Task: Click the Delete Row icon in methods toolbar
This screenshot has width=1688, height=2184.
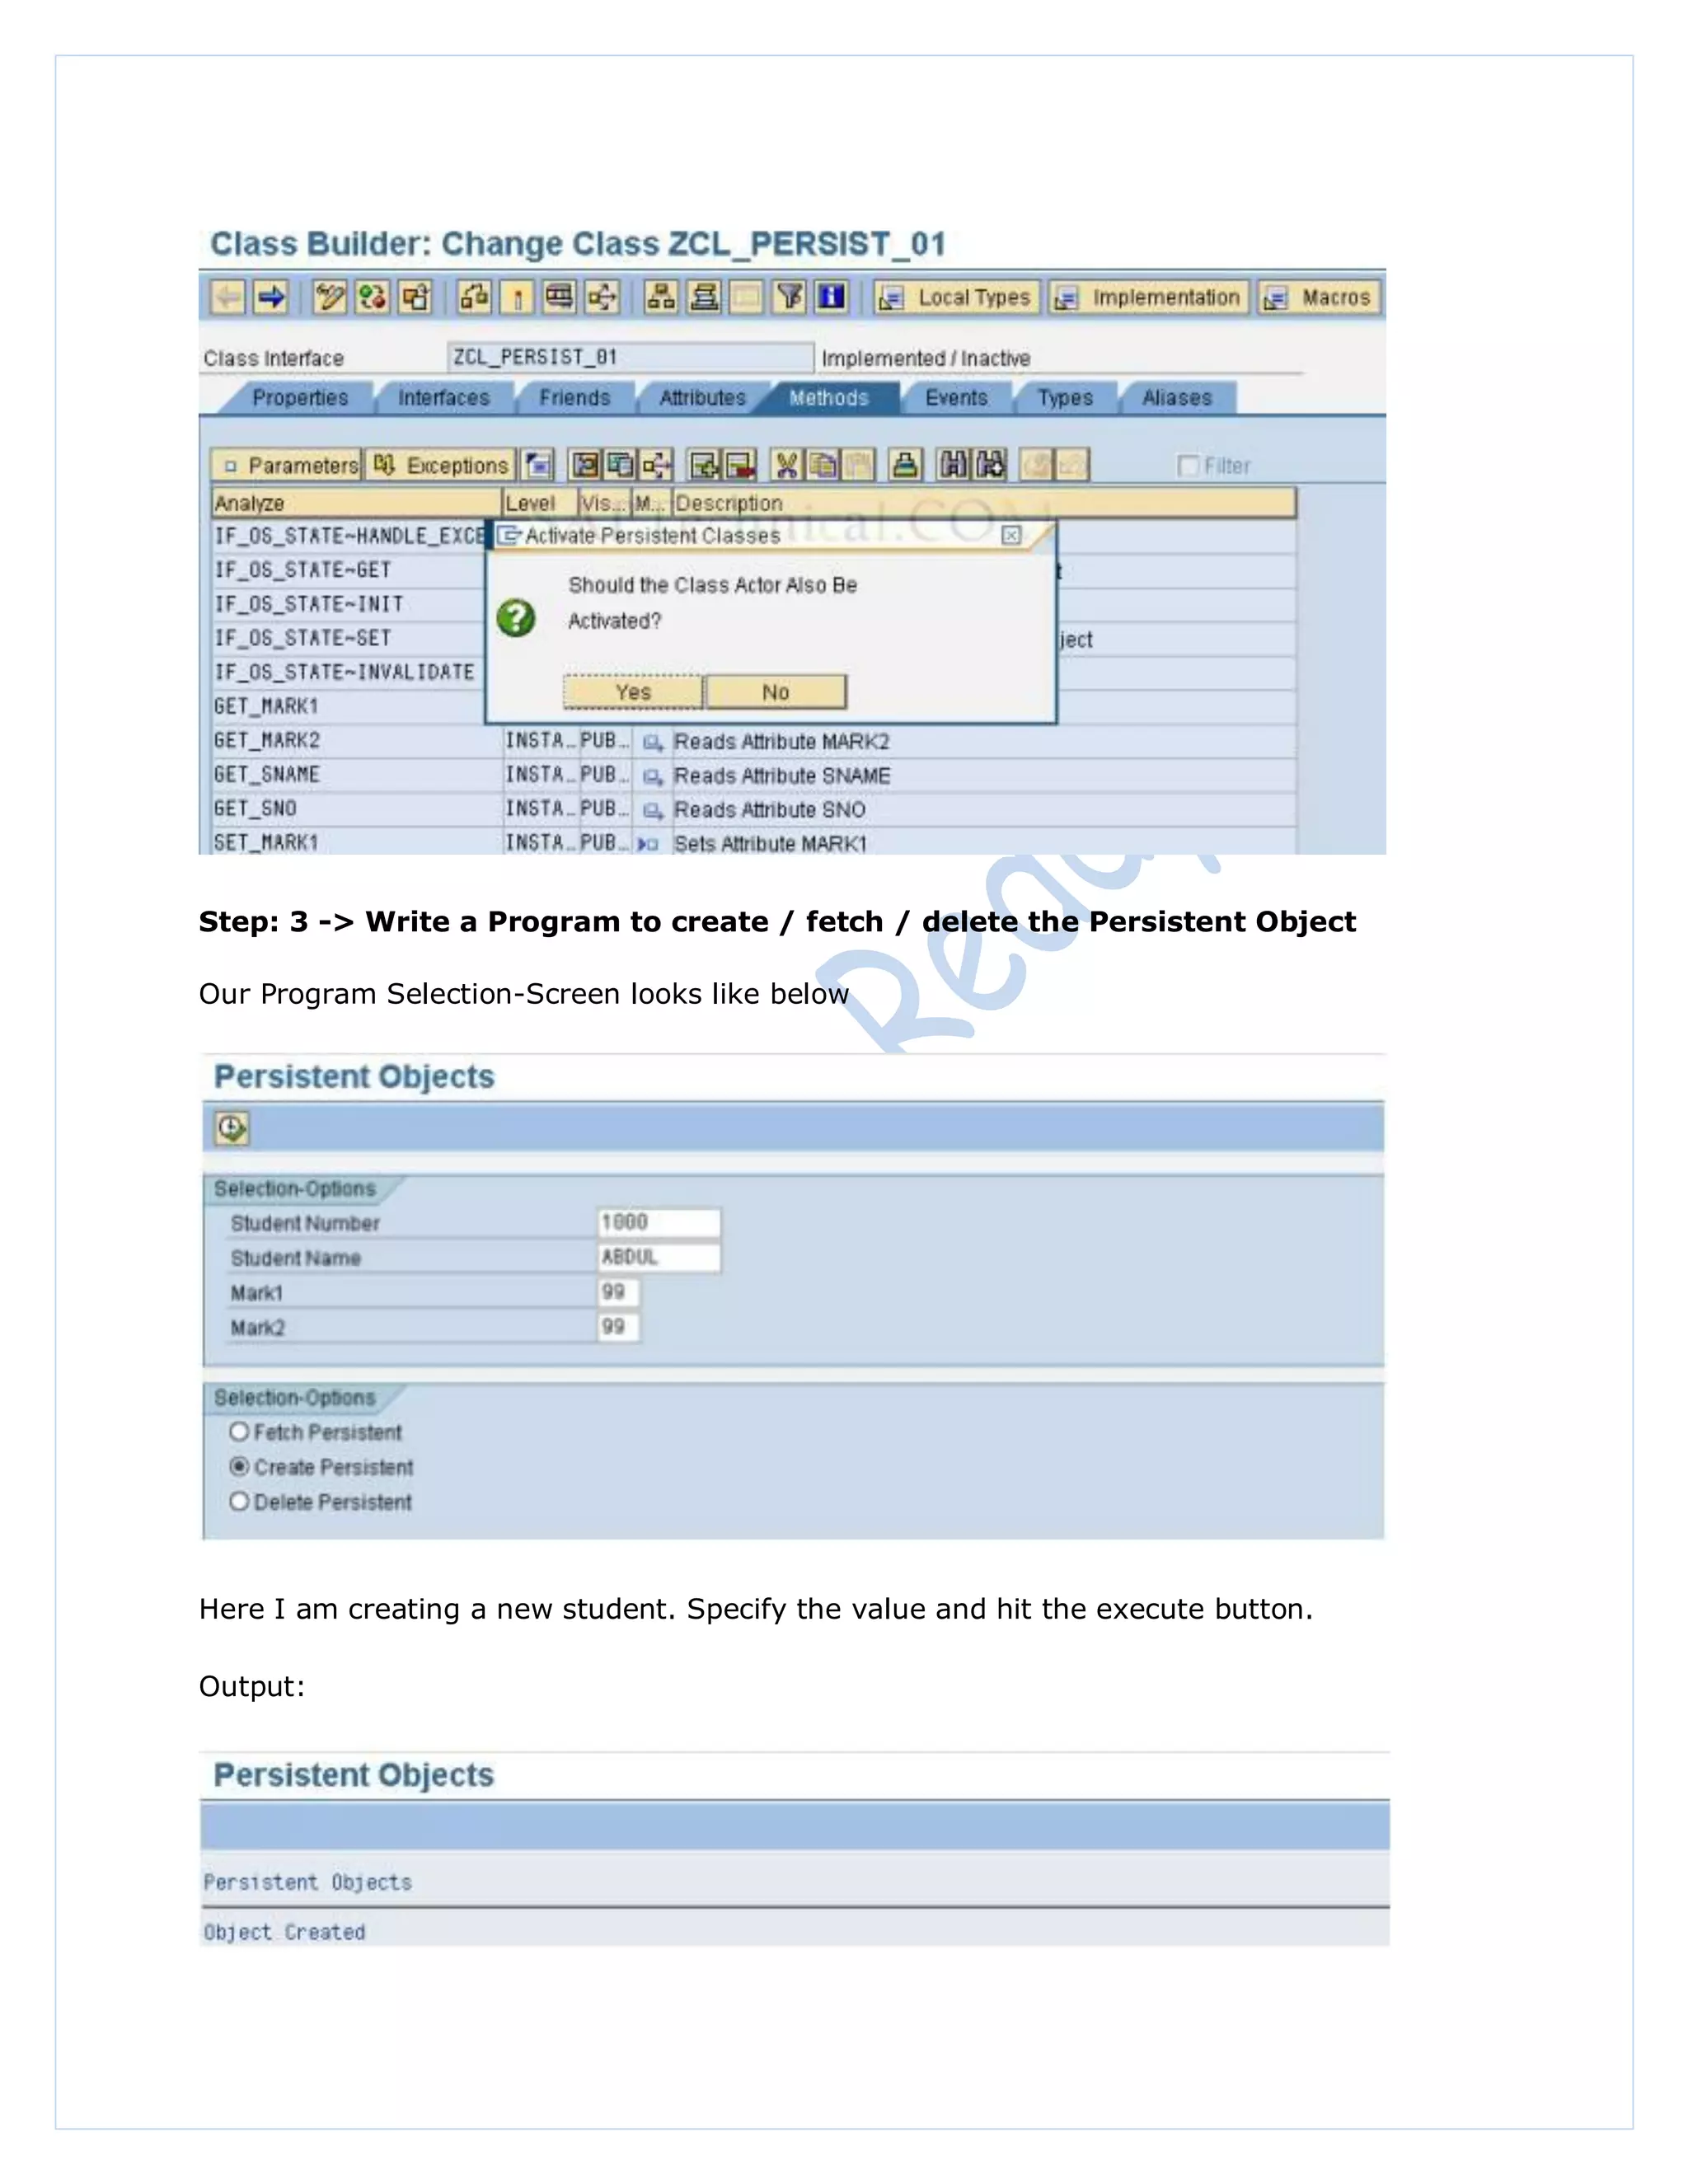Action: pyautogui.click(x=739, y=465)
